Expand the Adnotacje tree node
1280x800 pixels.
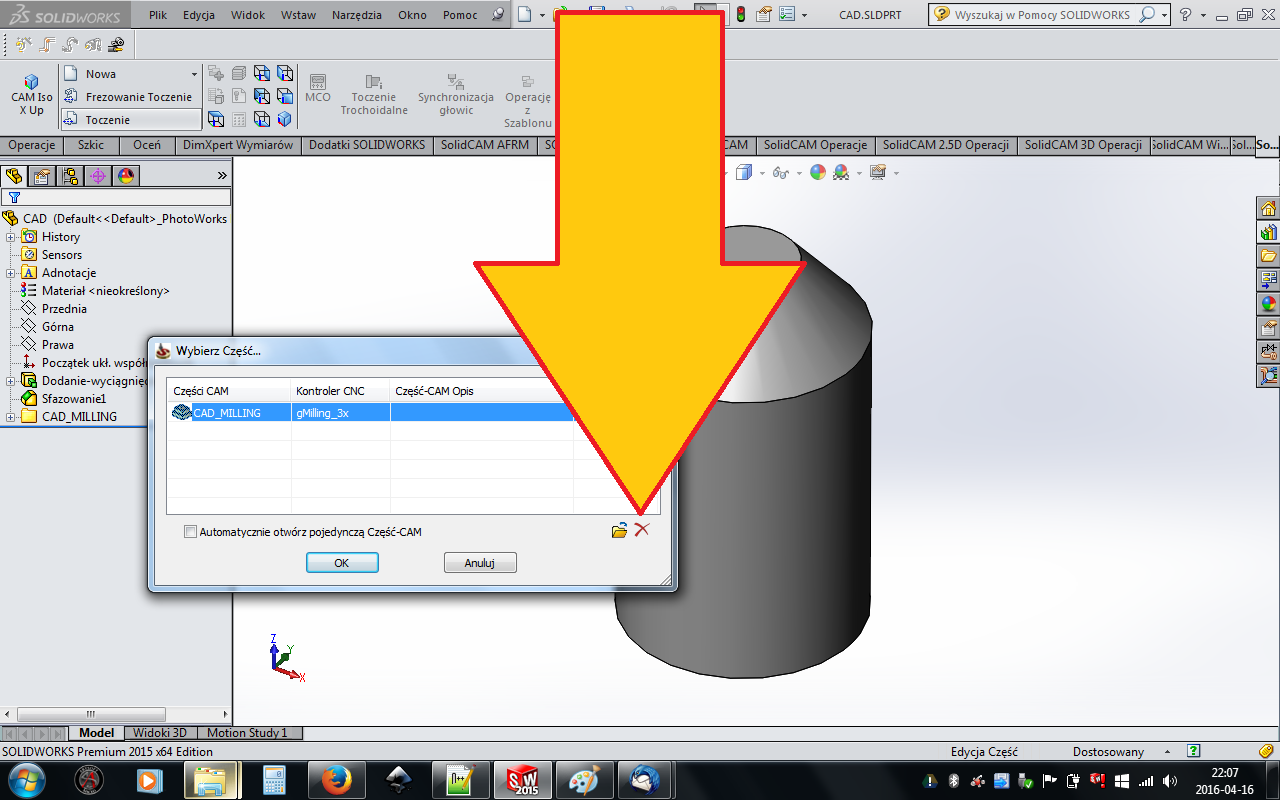point(11,273)
